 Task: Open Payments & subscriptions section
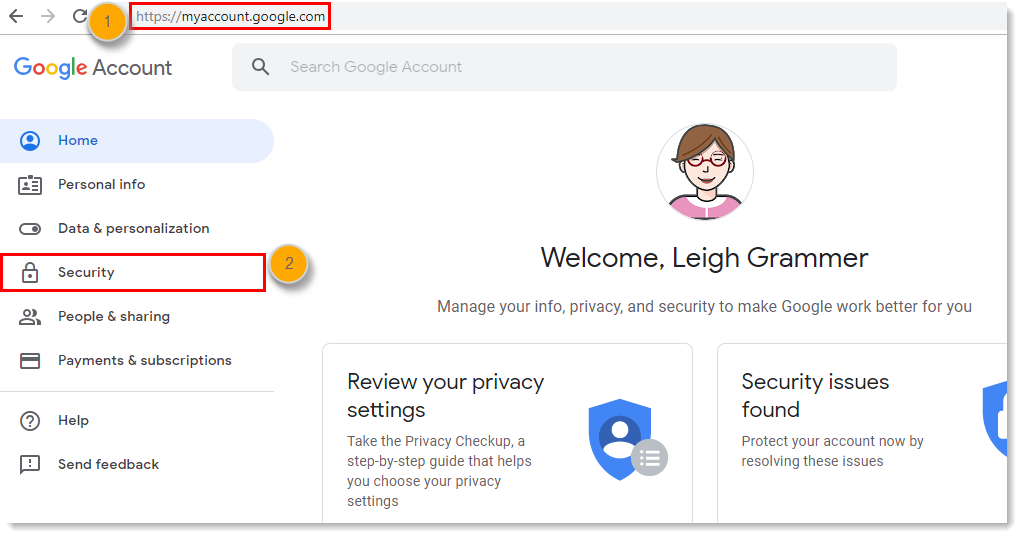pyautogui.click(x=145, y=361)
